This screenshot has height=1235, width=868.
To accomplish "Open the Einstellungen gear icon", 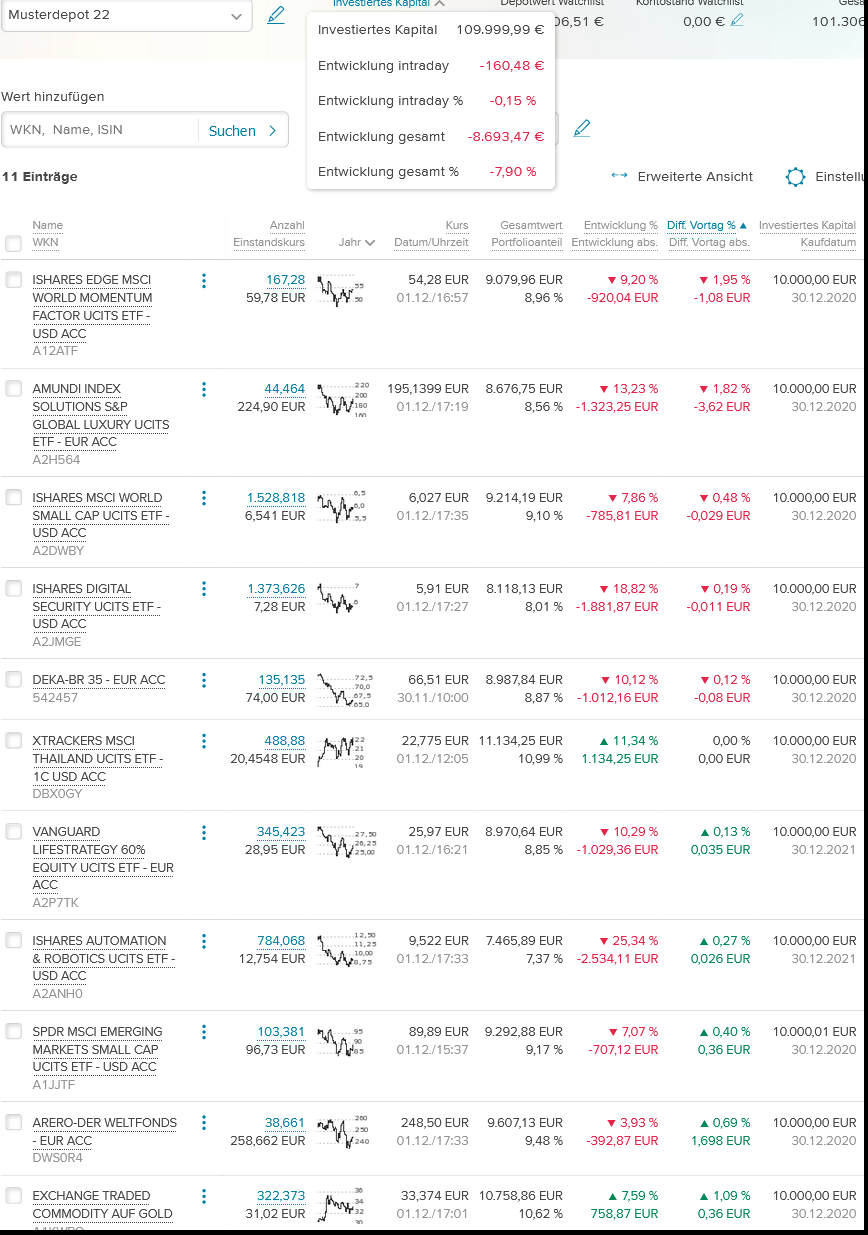I will coord(796,177).
